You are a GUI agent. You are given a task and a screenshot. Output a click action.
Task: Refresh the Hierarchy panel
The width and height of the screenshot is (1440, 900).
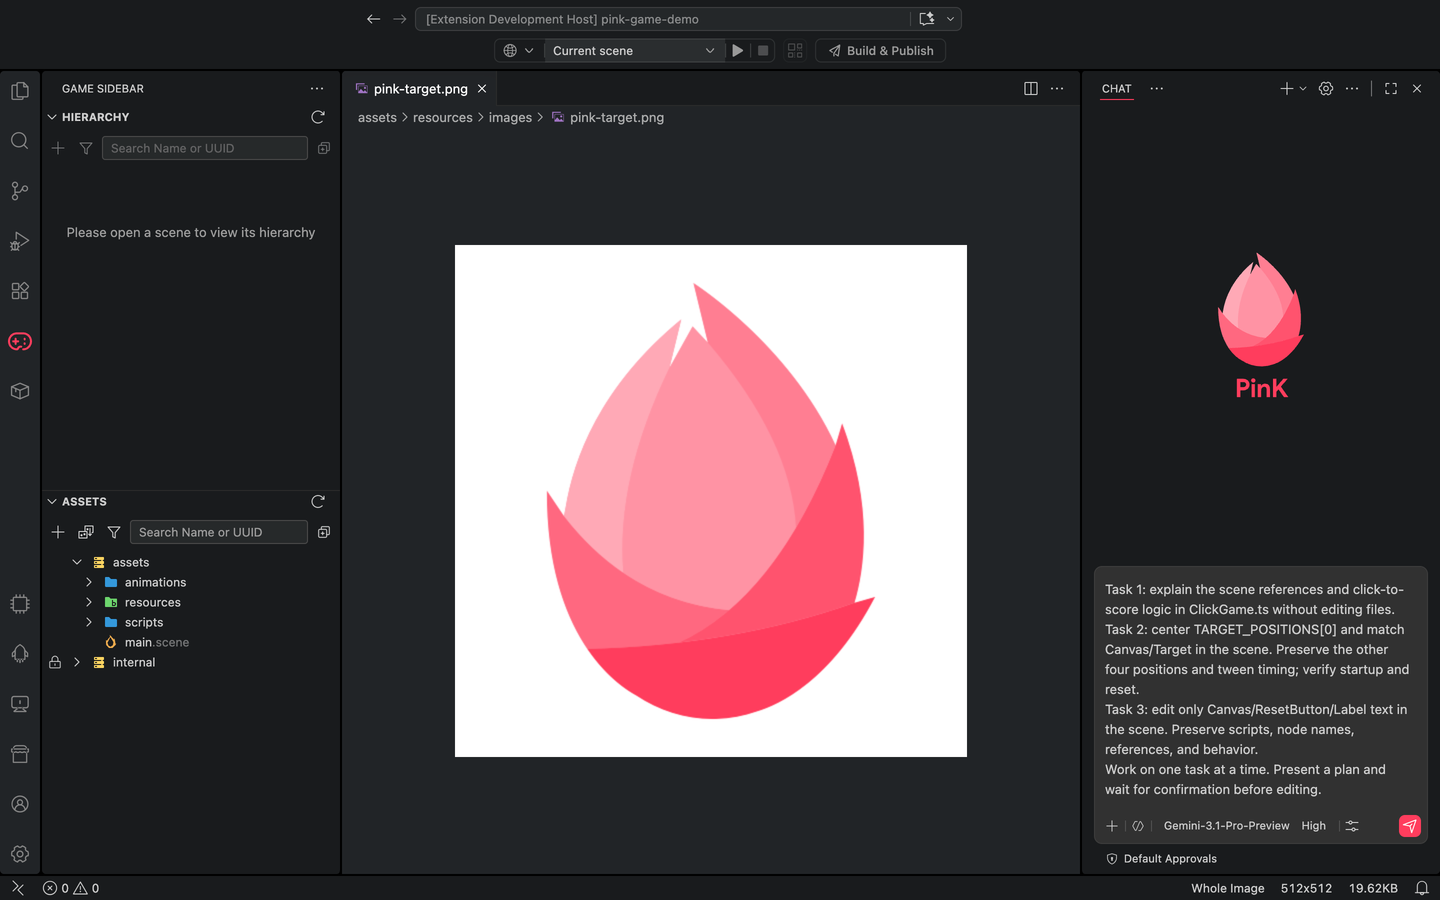[318, 117]
